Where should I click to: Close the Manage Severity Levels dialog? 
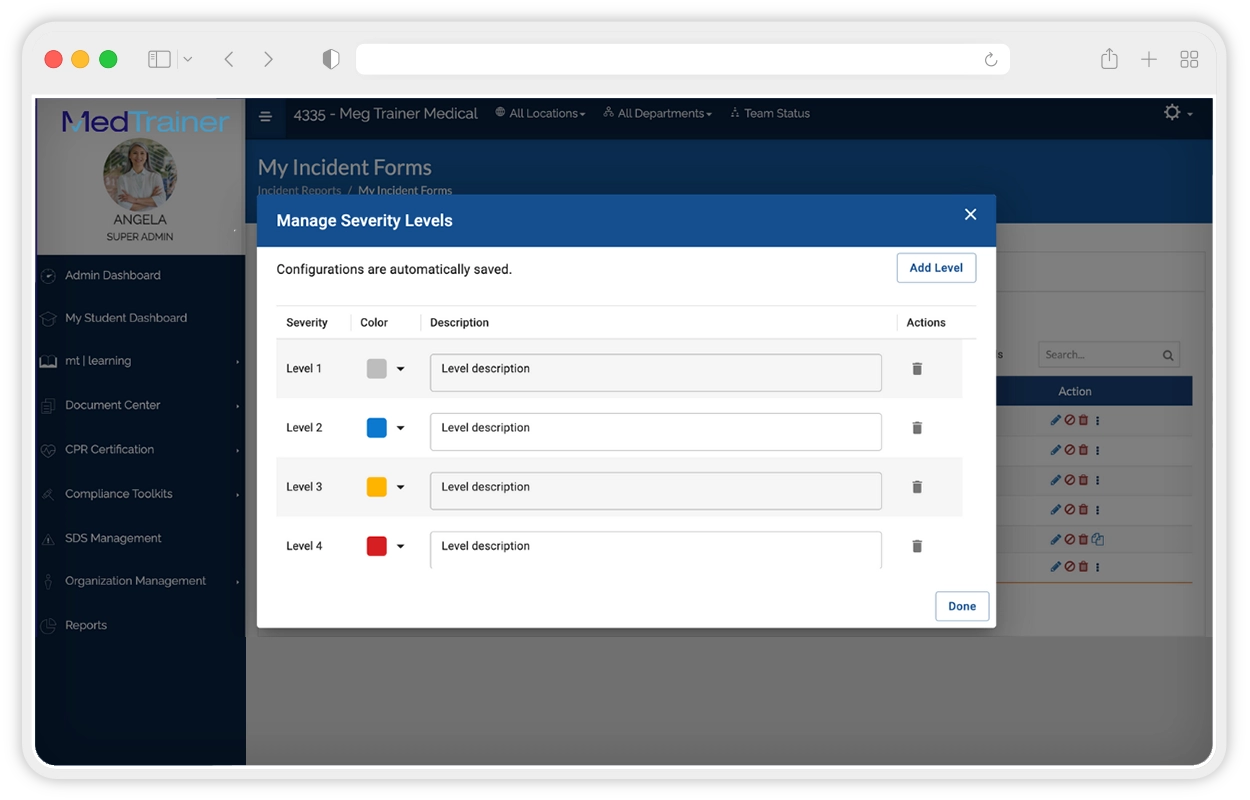point(970,215)
